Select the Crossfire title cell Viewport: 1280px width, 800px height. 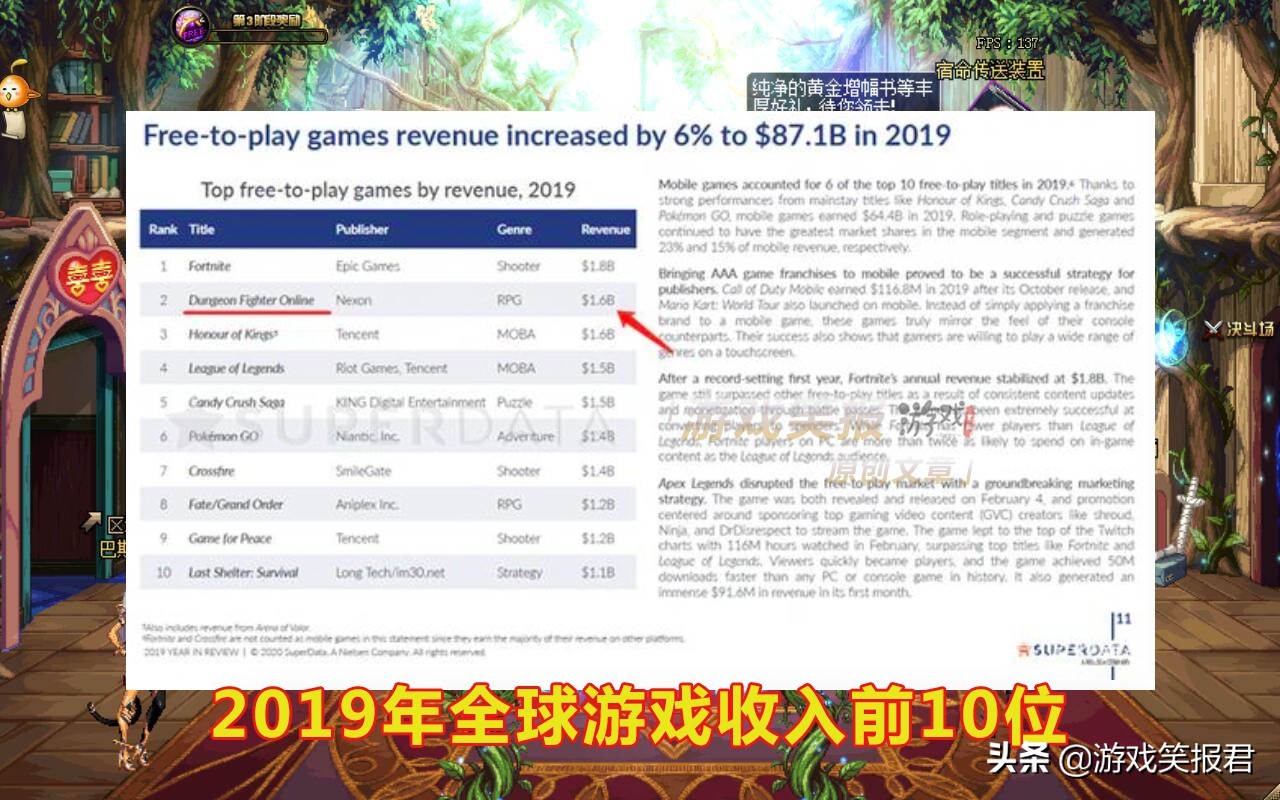[x=213, y=470]
